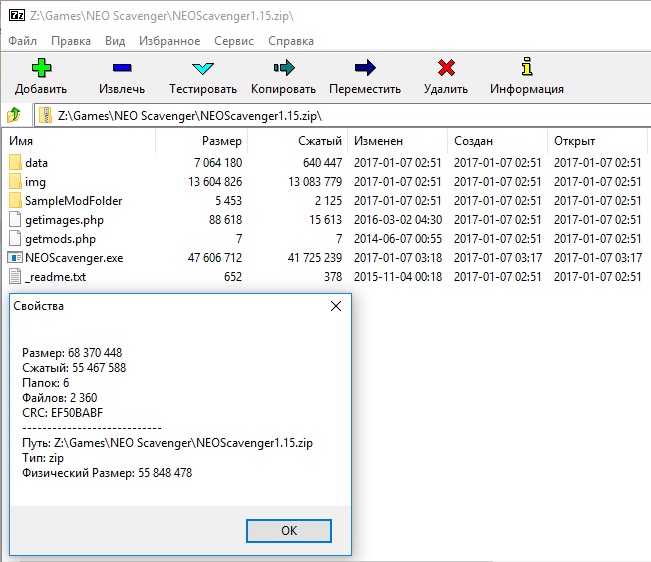Screen dimensions: 651x562
Task: Select the SampleModFolder folder icon
Action: point(15,200)
